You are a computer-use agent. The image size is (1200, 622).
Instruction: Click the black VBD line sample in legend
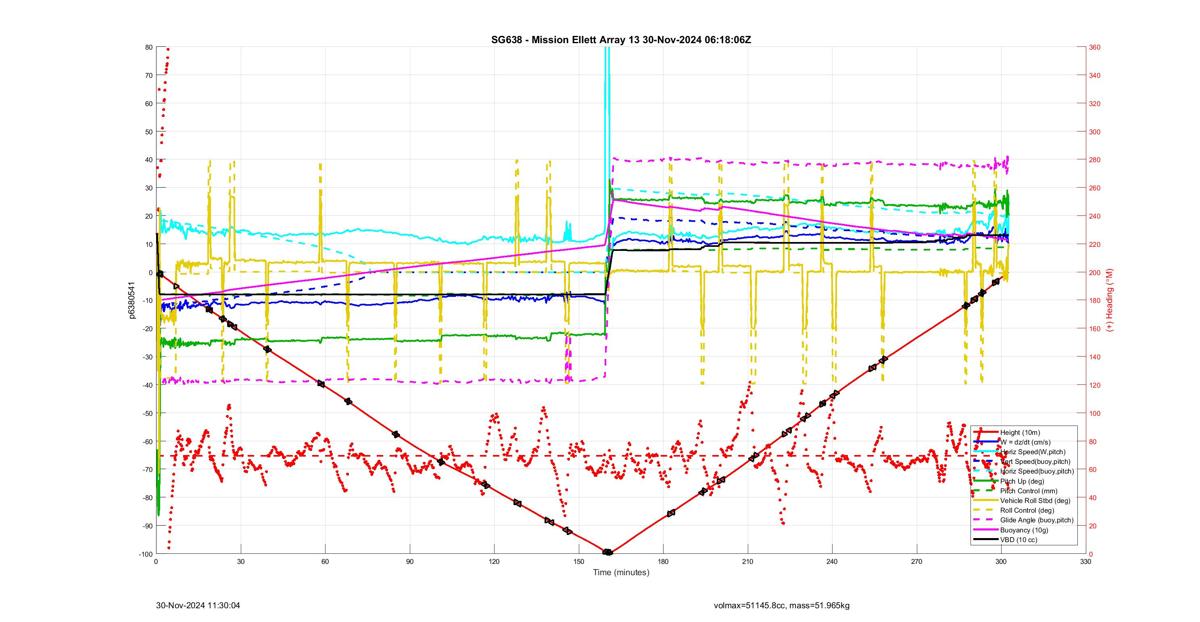[985, 540]
